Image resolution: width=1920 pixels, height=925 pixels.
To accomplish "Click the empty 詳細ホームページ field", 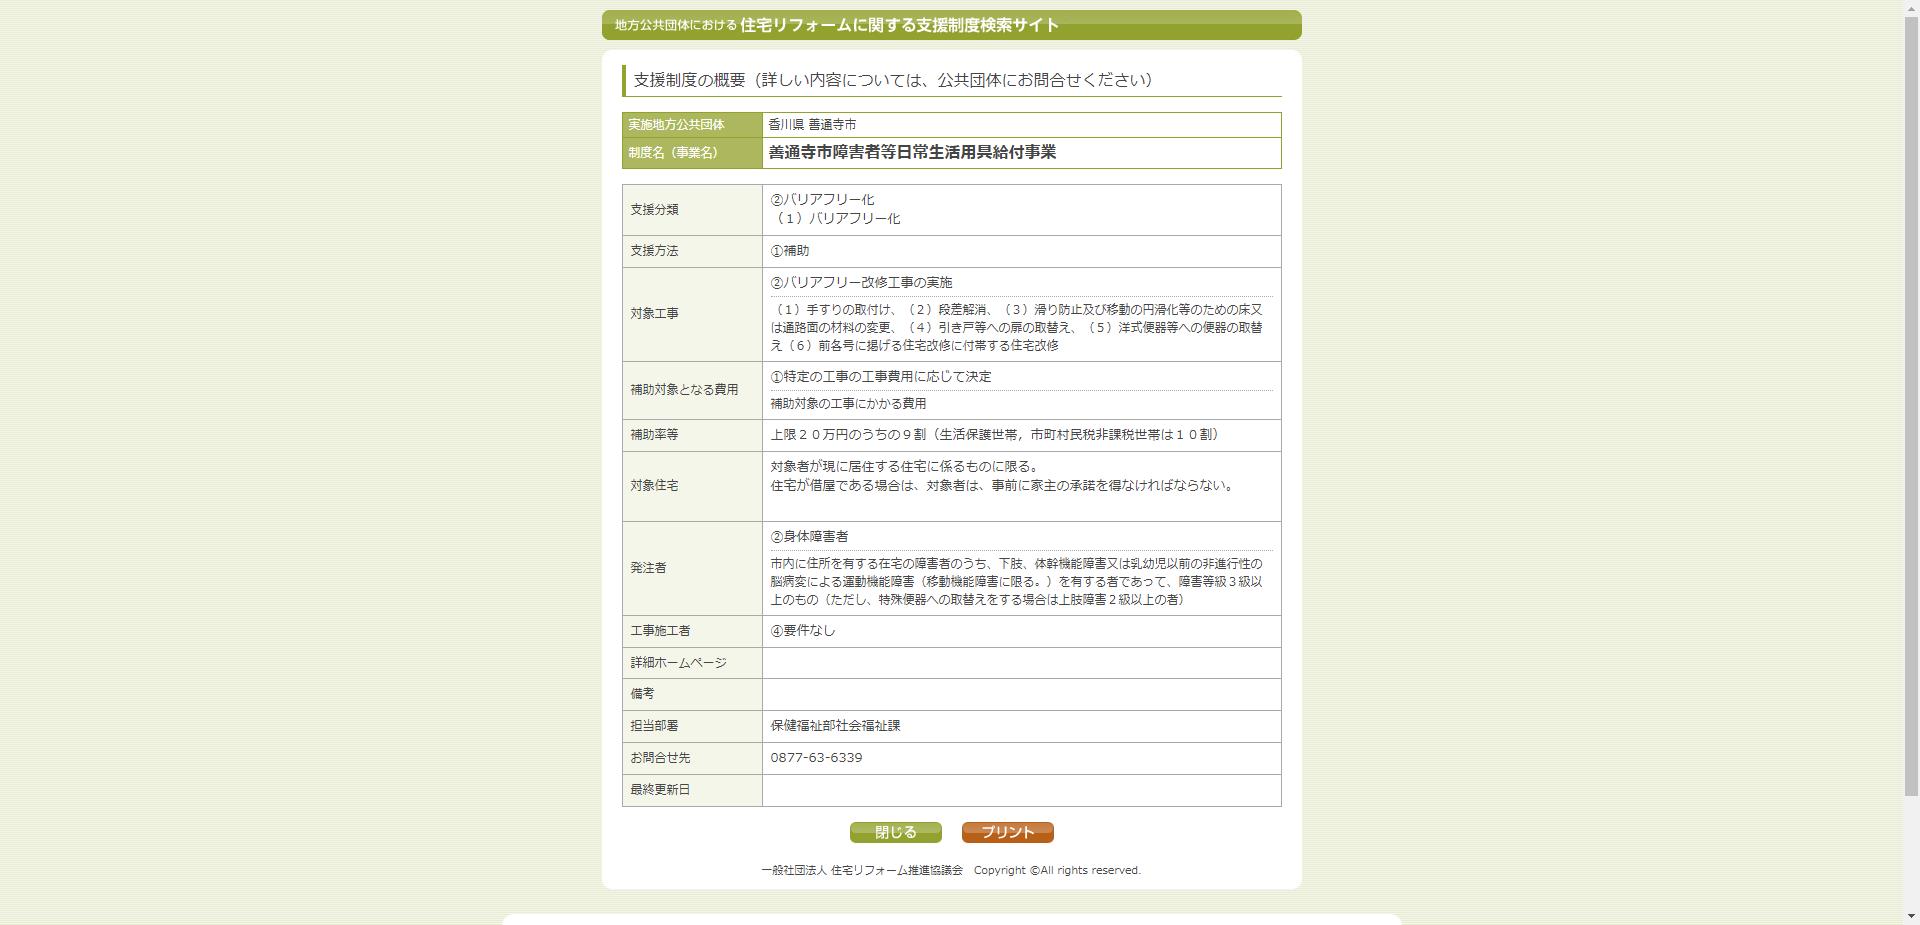I will [1020, 662].
